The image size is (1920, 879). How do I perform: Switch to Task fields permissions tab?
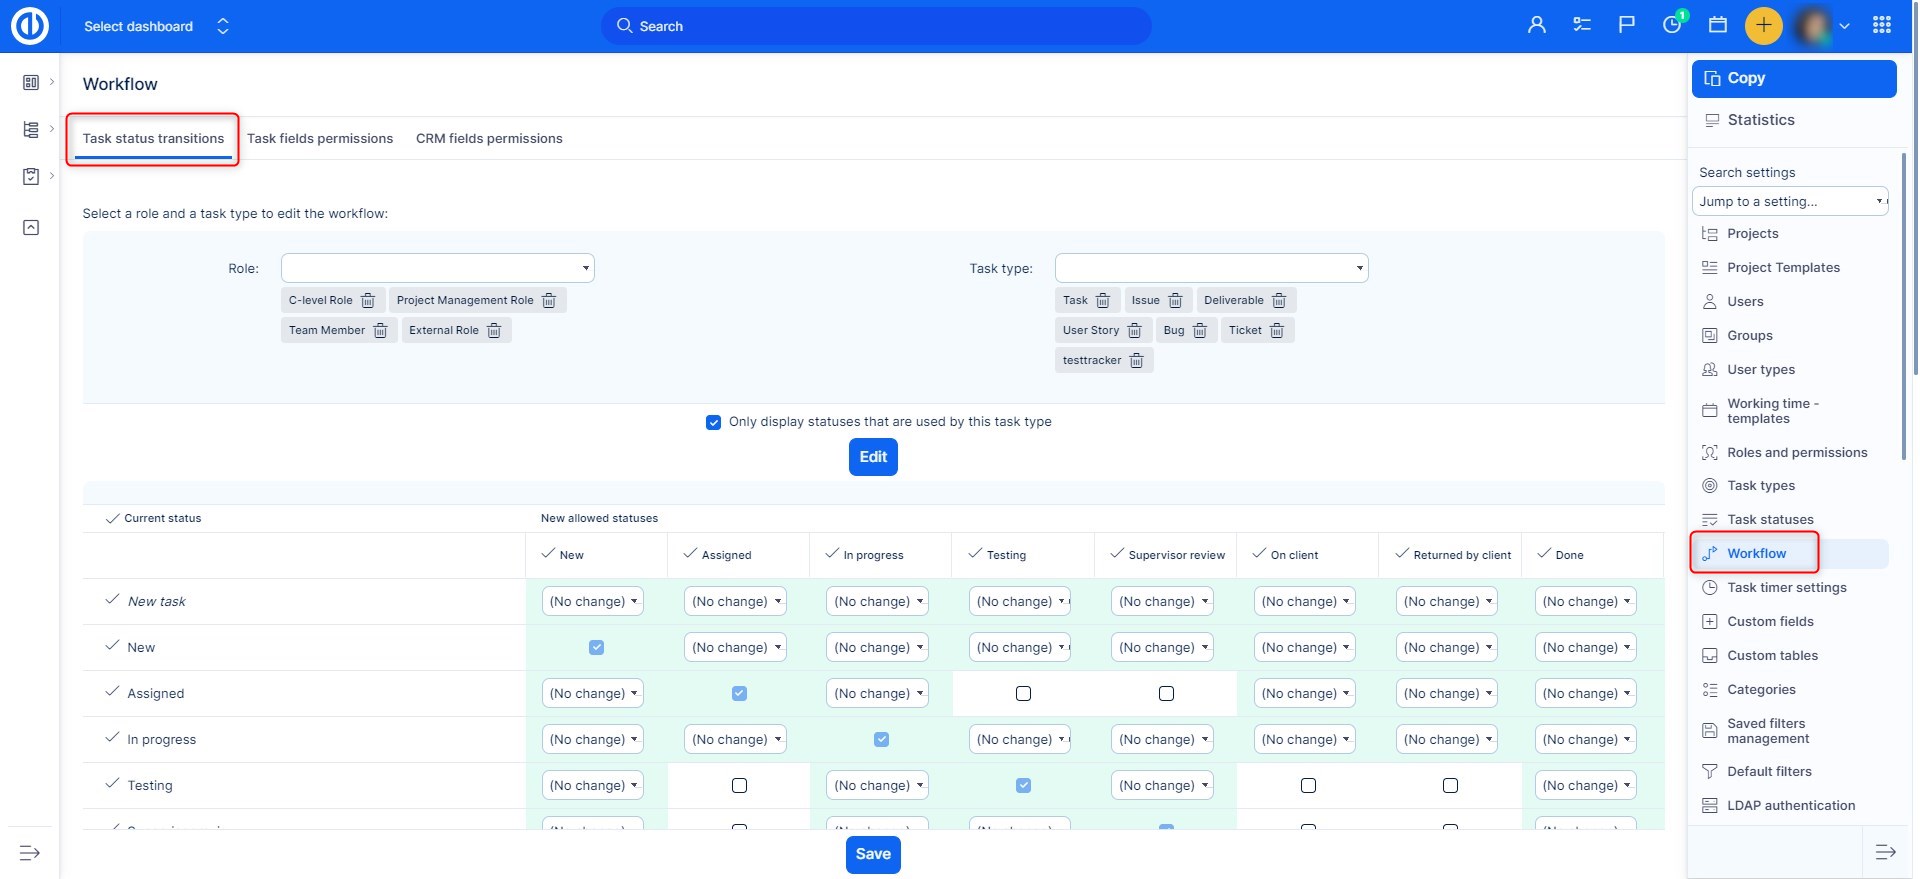pyautogui.click(x=320, y=139)
